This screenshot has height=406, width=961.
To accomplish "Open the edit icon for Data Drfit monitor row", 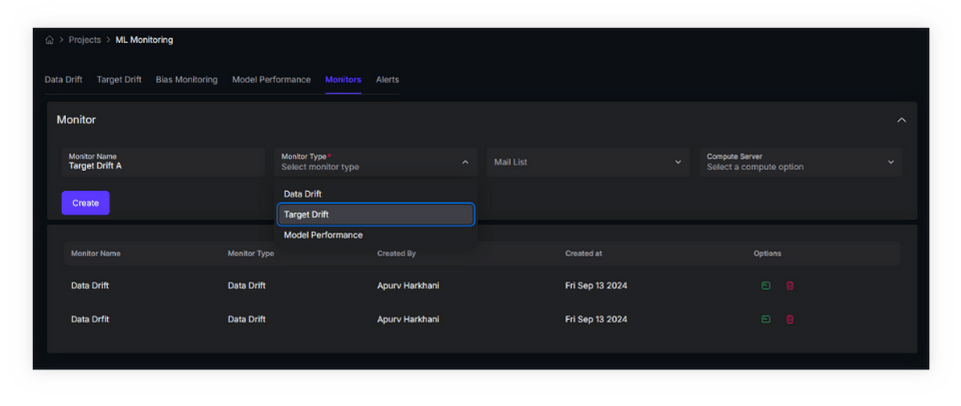I will pos(765,319).
